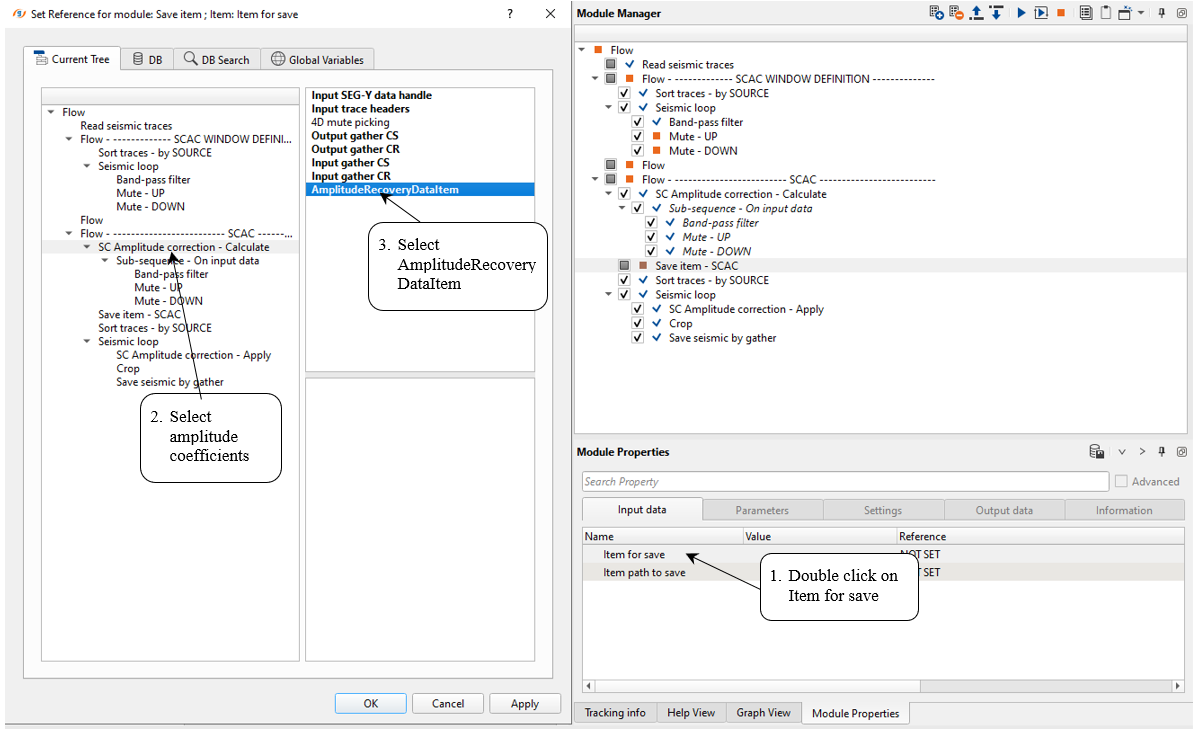
Task: Click the remove module icon with minus sign
Action: [x=956, y=13]
